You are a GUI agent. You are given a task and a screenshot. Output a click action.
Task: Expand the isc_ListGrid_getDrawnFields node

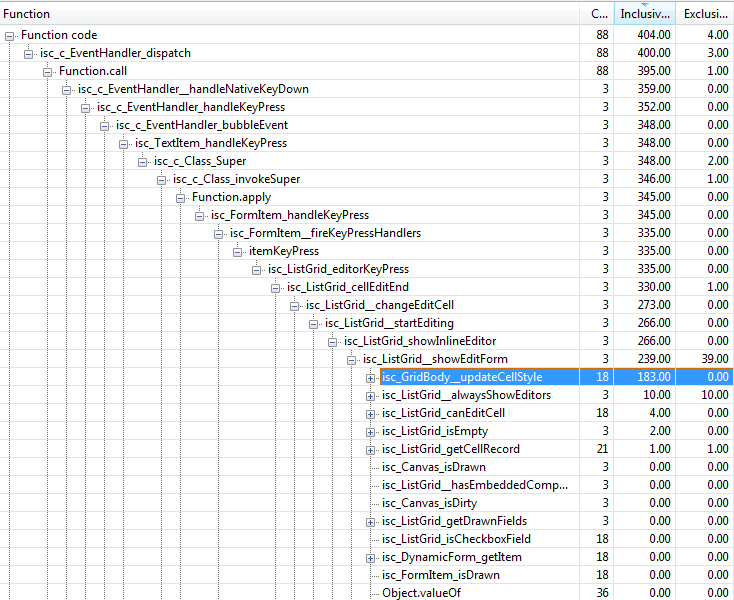371,521
